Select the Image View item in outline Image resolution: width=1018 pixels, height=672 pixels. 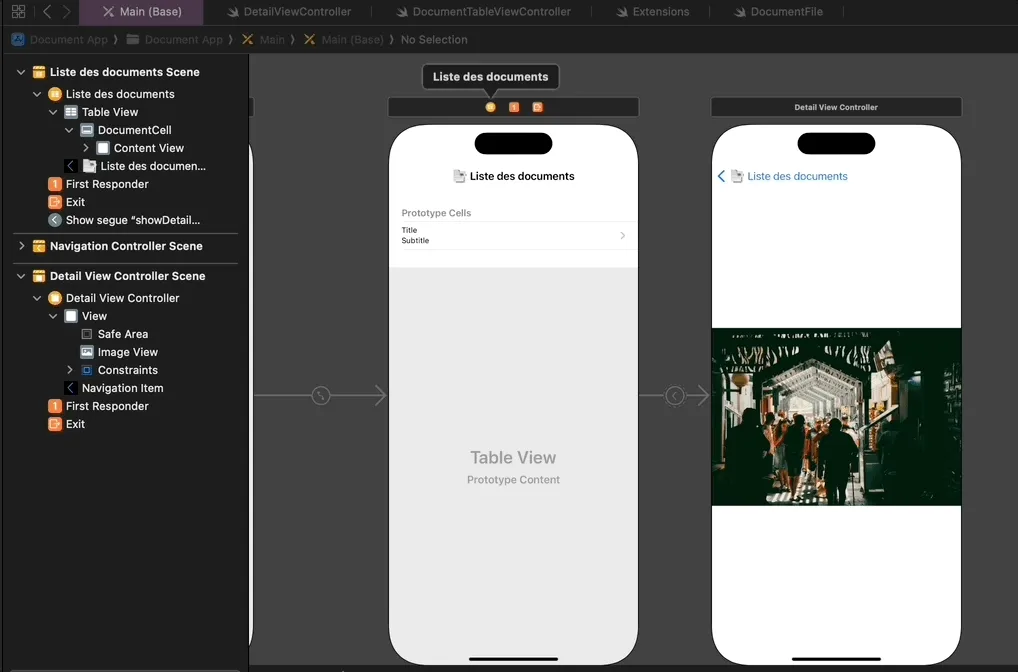[x=127, y=352]
